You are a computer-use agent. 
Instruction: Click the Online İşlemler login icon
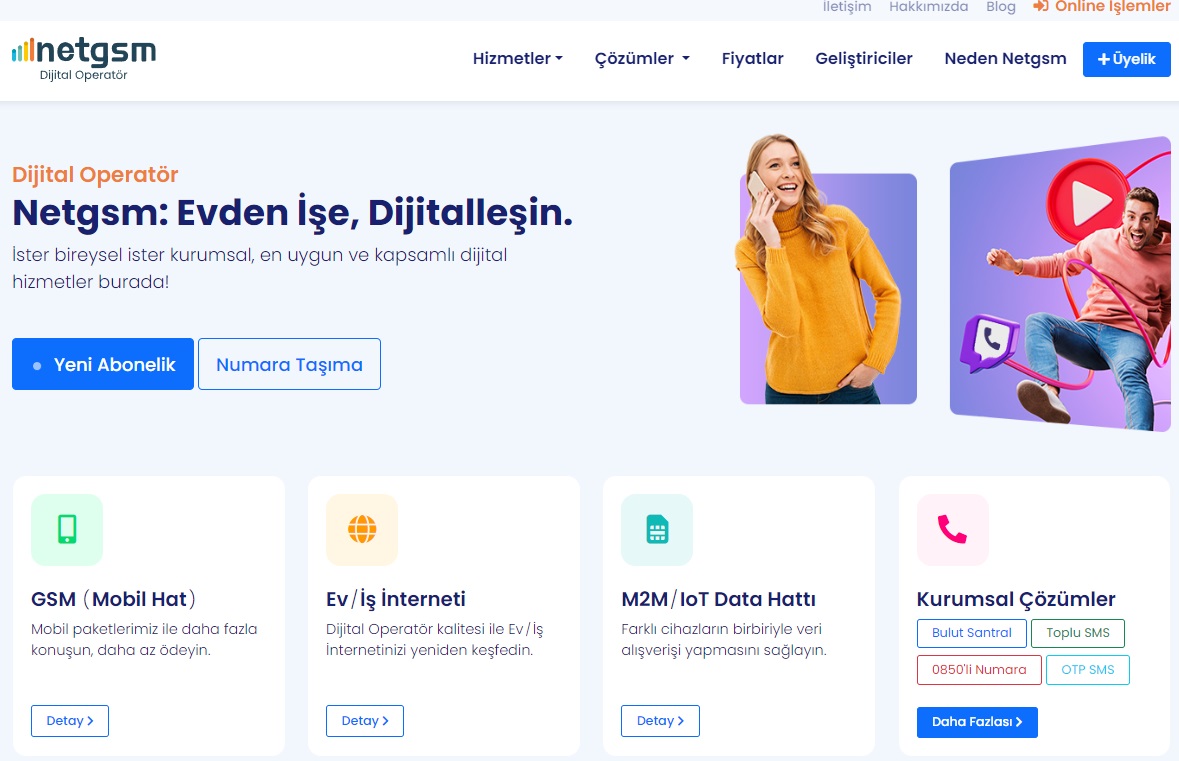tap(1041, 7)
